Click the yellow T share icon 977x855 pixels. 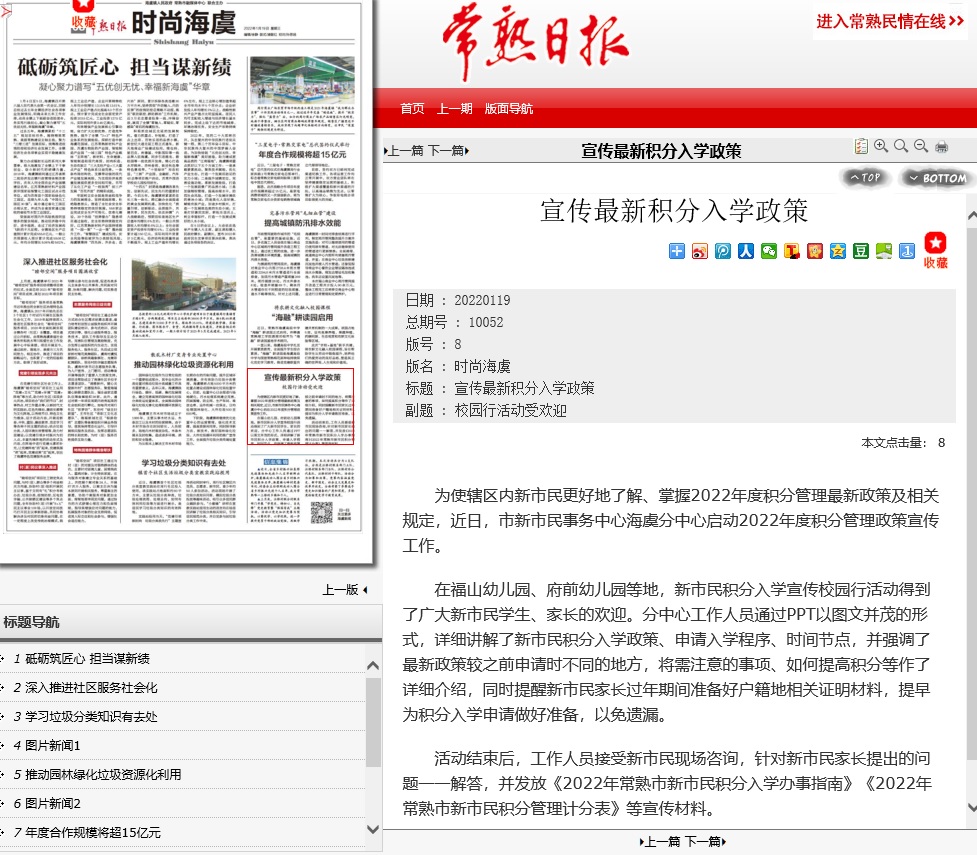[792, 251]
